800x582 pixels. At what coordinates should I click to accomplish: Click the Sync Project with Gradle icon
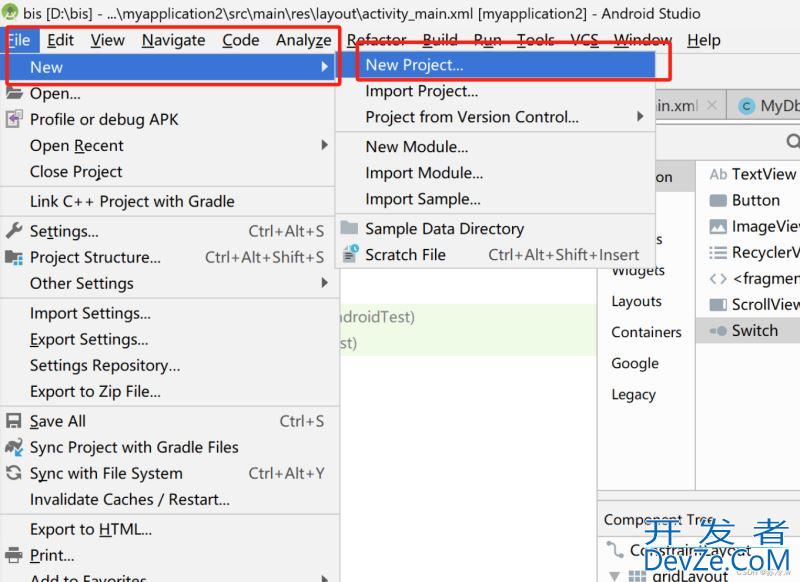click(x=14, y=447)
